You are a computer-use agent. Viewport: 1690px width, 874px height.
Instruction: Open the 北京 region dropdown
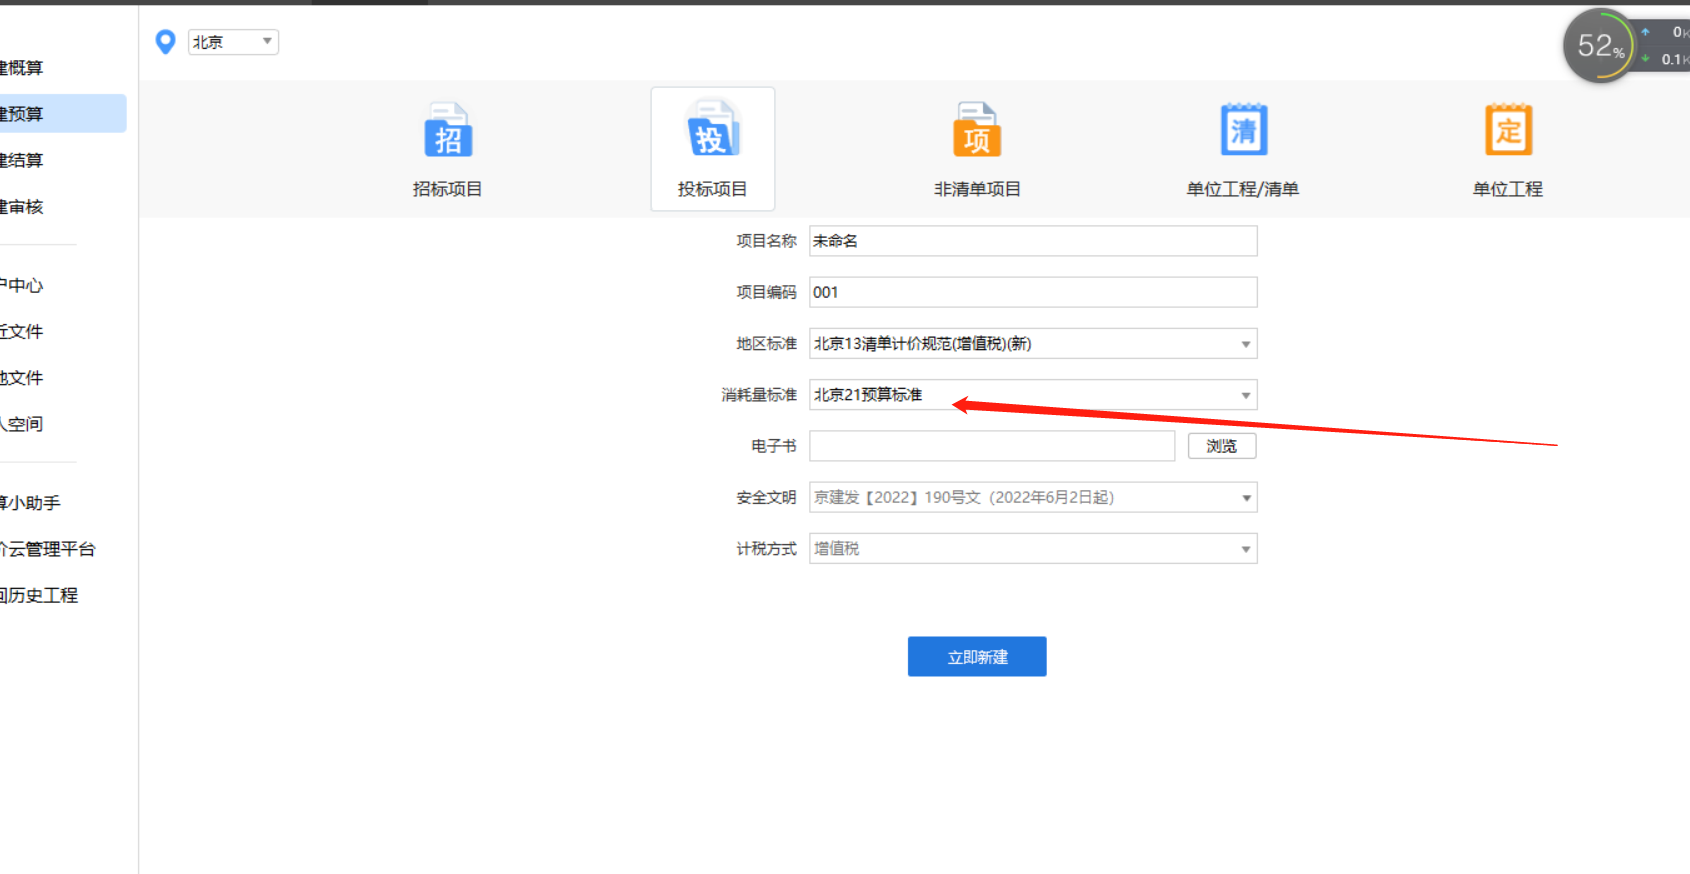click(x=233, y=42)
